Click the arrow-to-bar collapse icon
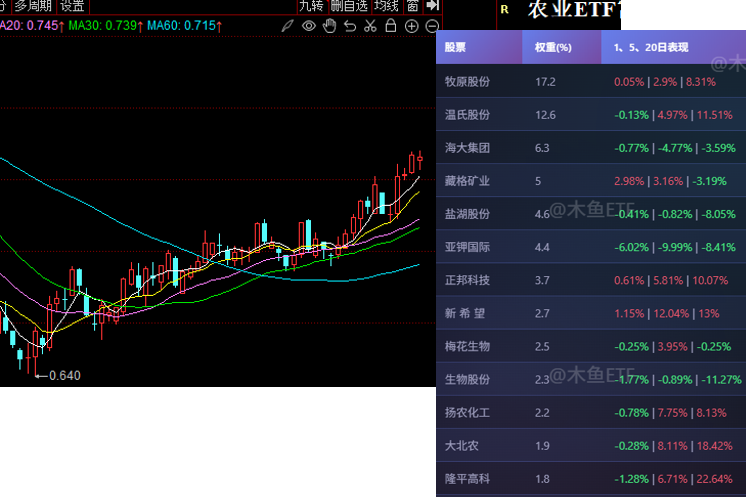This screenshot has height=497, width=746. coord(432,6)
